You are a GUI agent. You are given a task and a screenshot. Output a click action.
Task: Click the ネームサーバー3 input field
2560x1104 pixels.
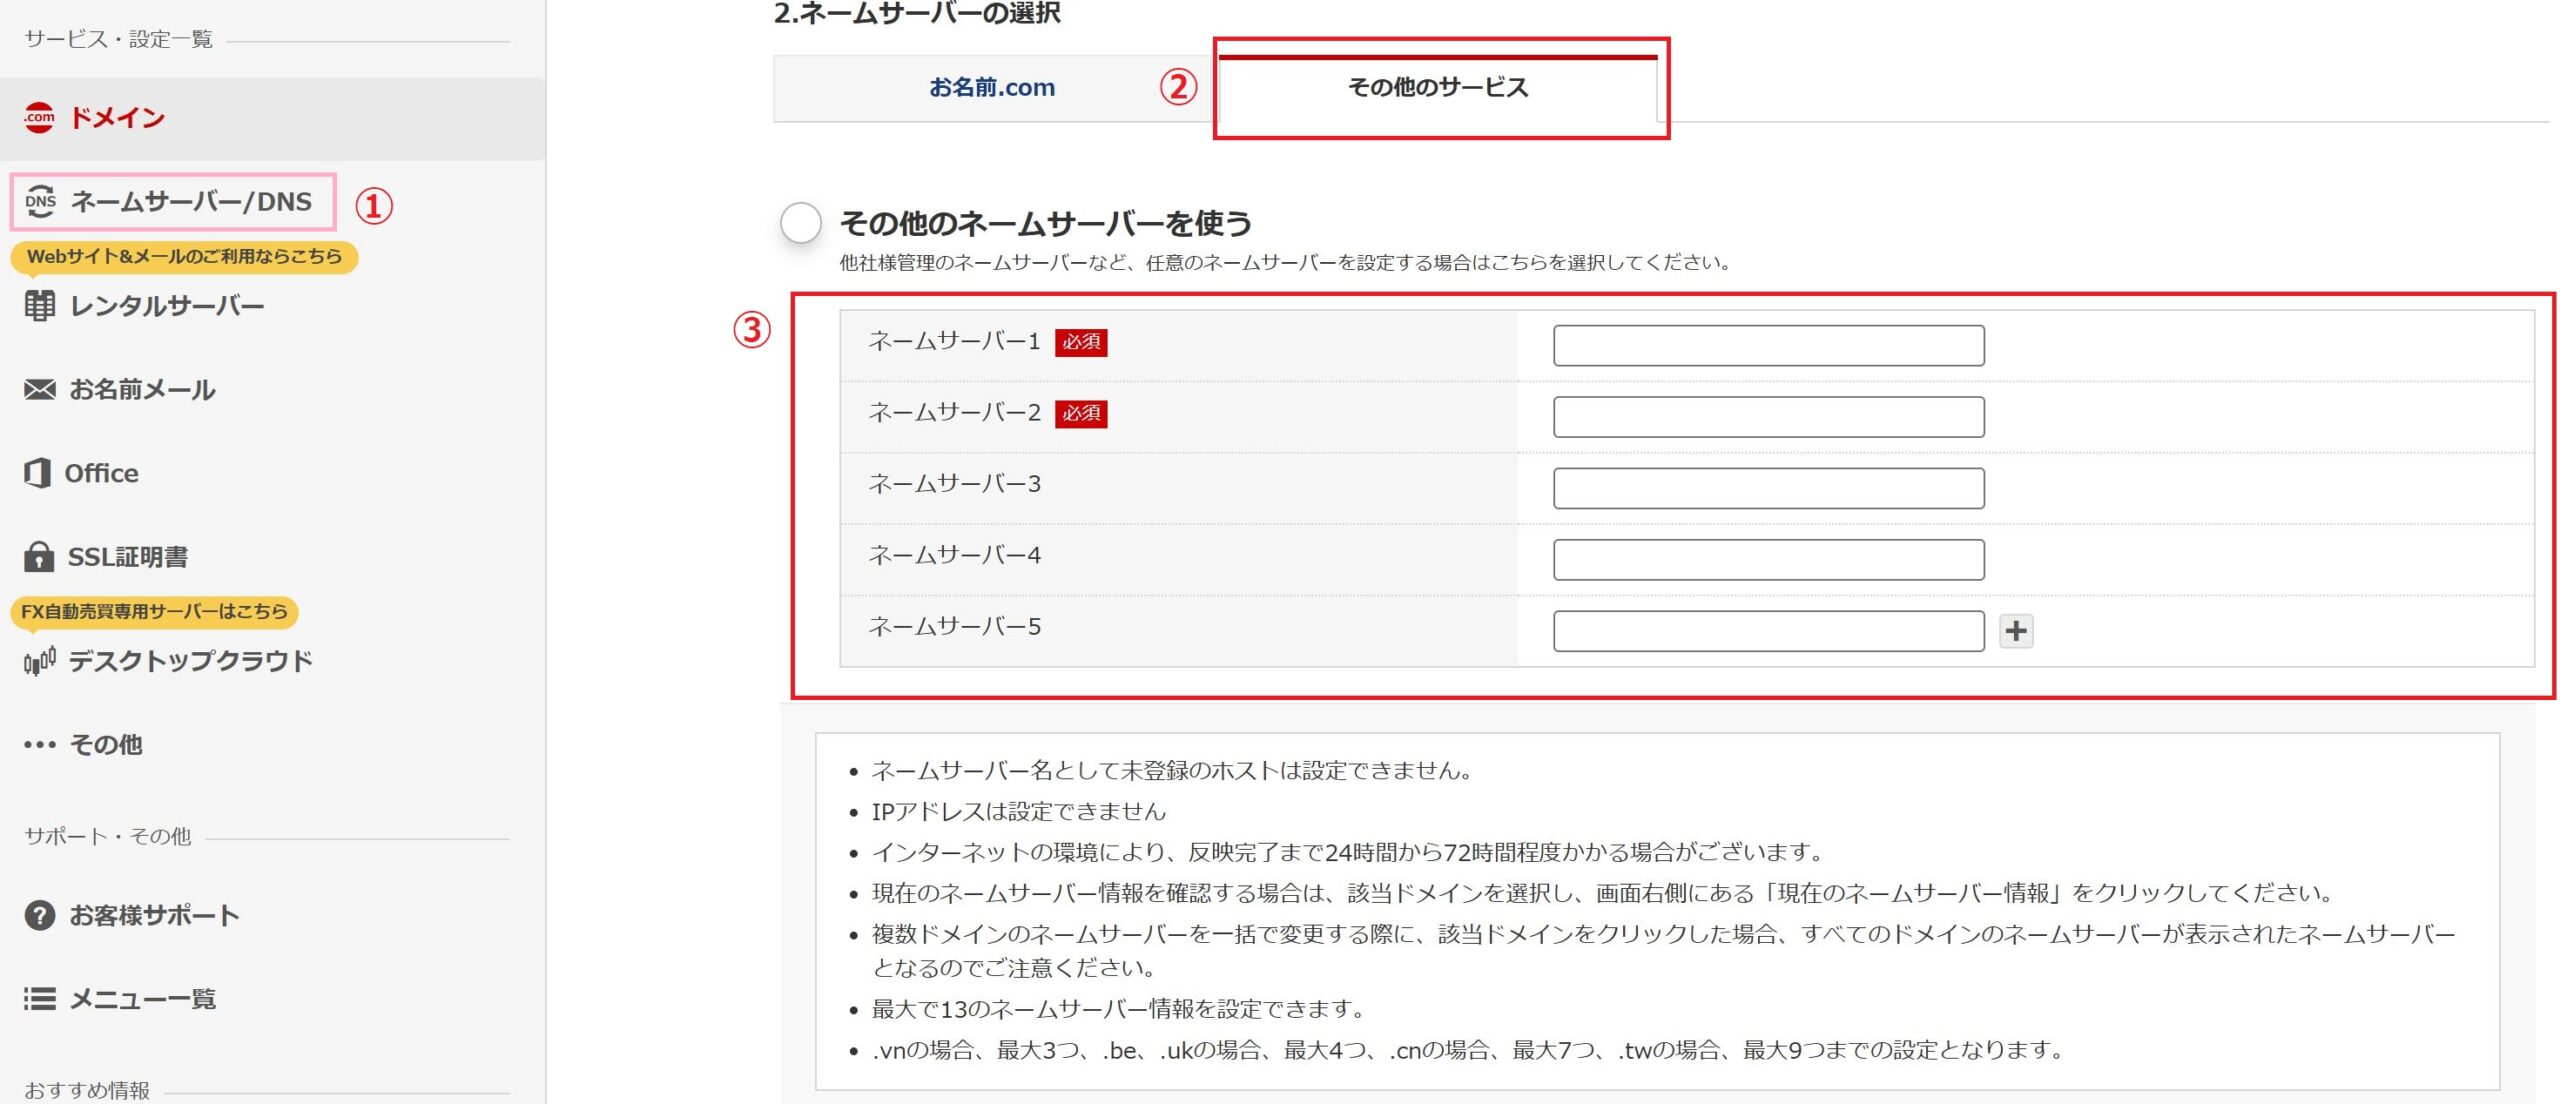click(1768, 488)
